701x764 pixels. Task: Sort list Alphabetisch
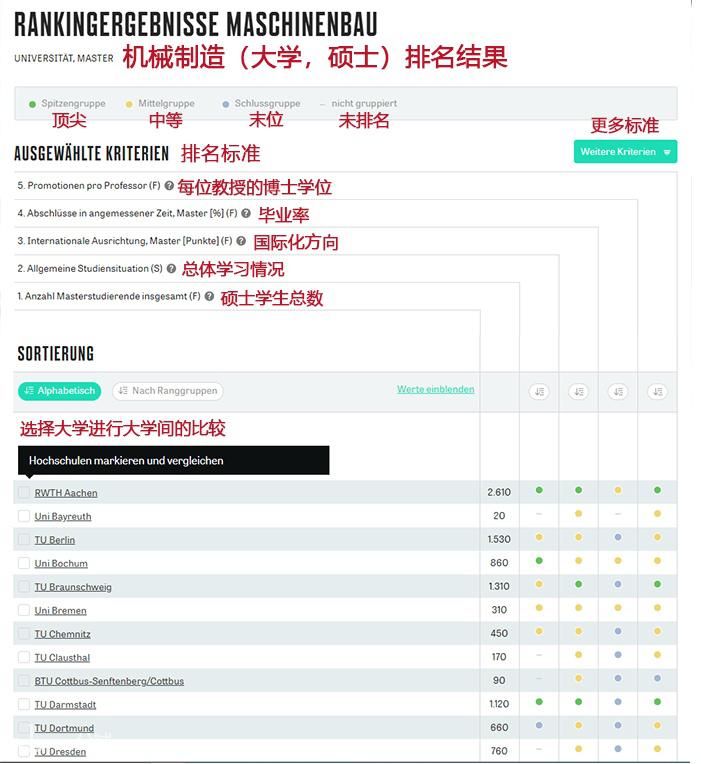coord(59,391)
